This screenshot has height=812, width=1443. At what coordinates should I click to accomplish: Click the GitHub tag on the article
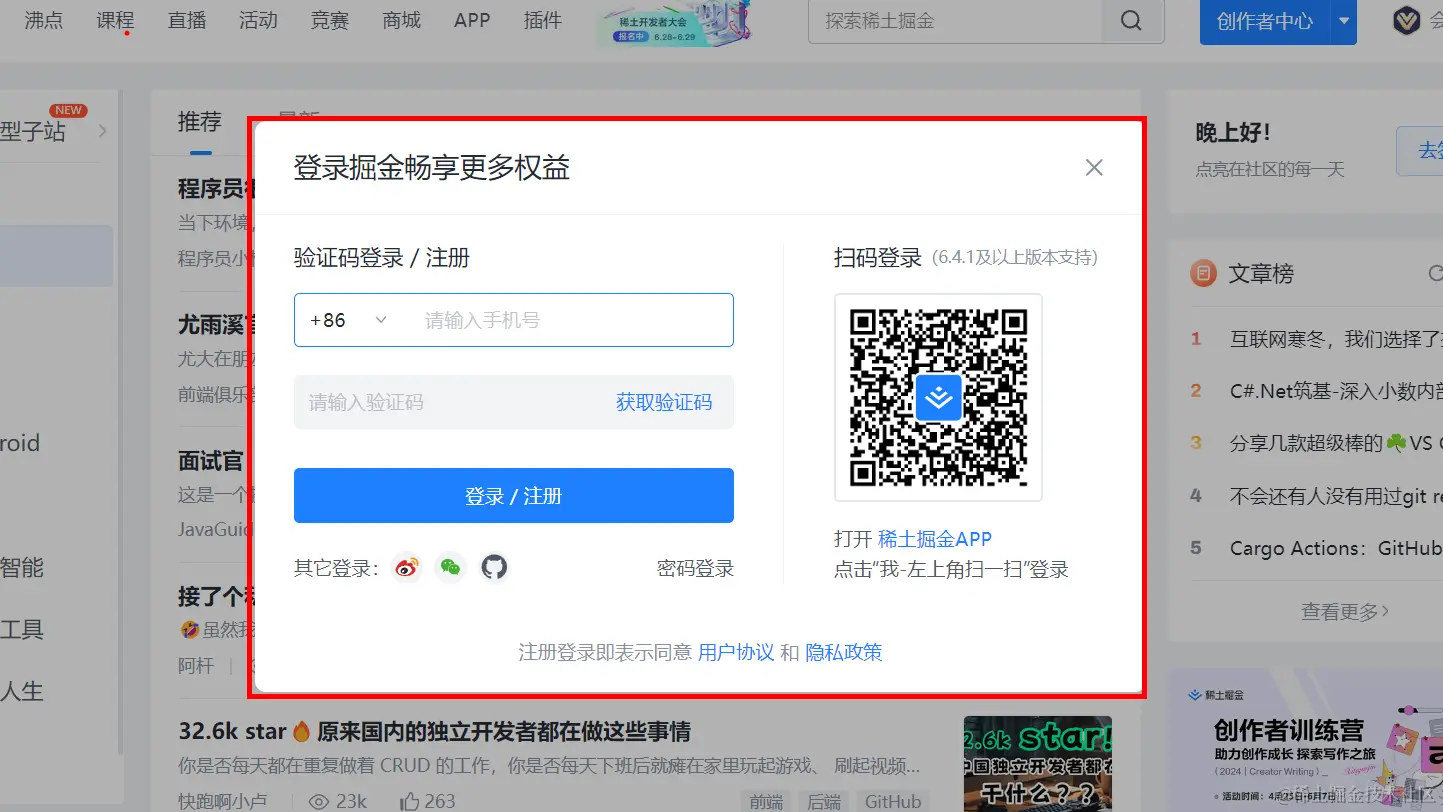tap(893, 801)
